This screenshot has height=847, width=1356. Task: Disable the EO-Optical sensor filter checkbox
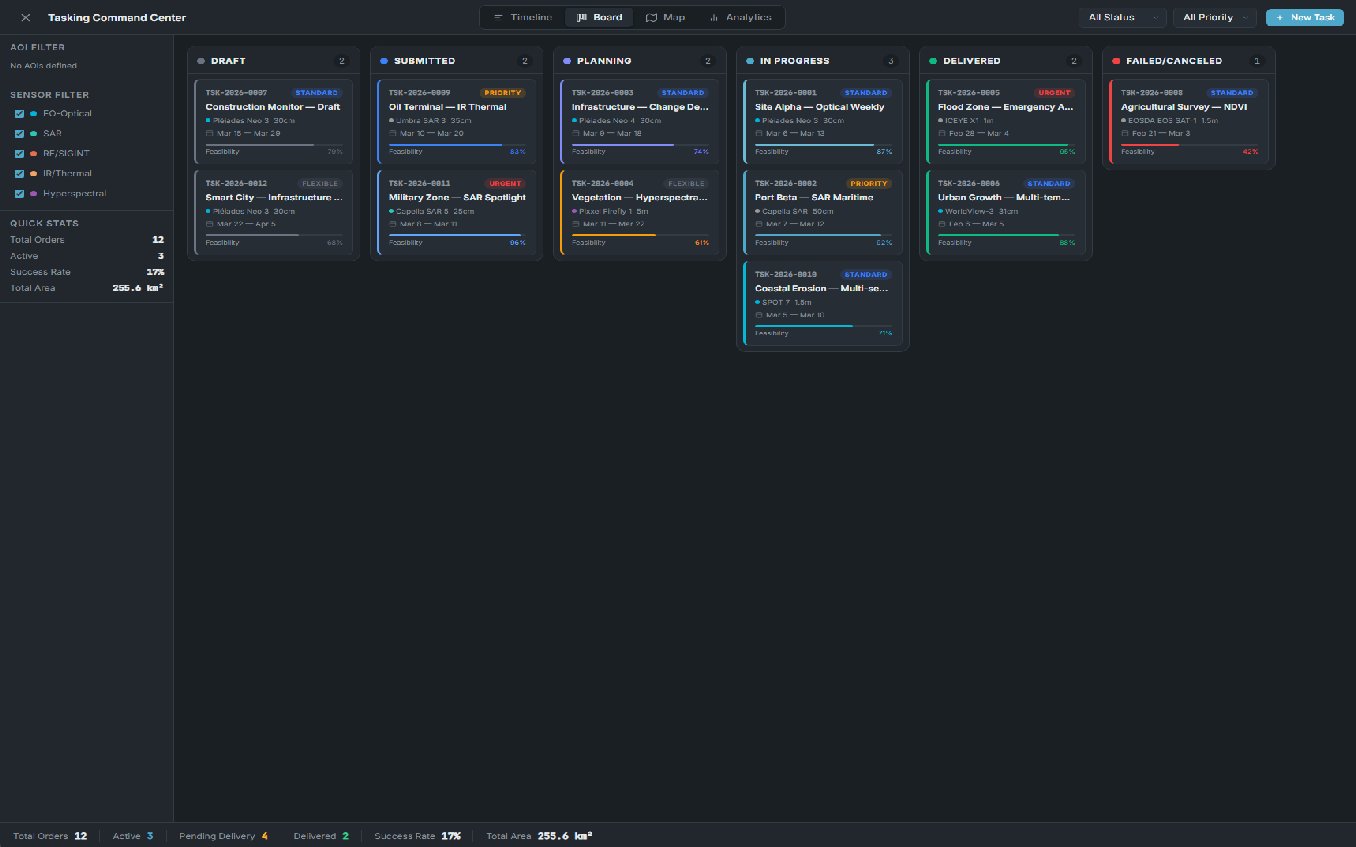tap(20, 114)
